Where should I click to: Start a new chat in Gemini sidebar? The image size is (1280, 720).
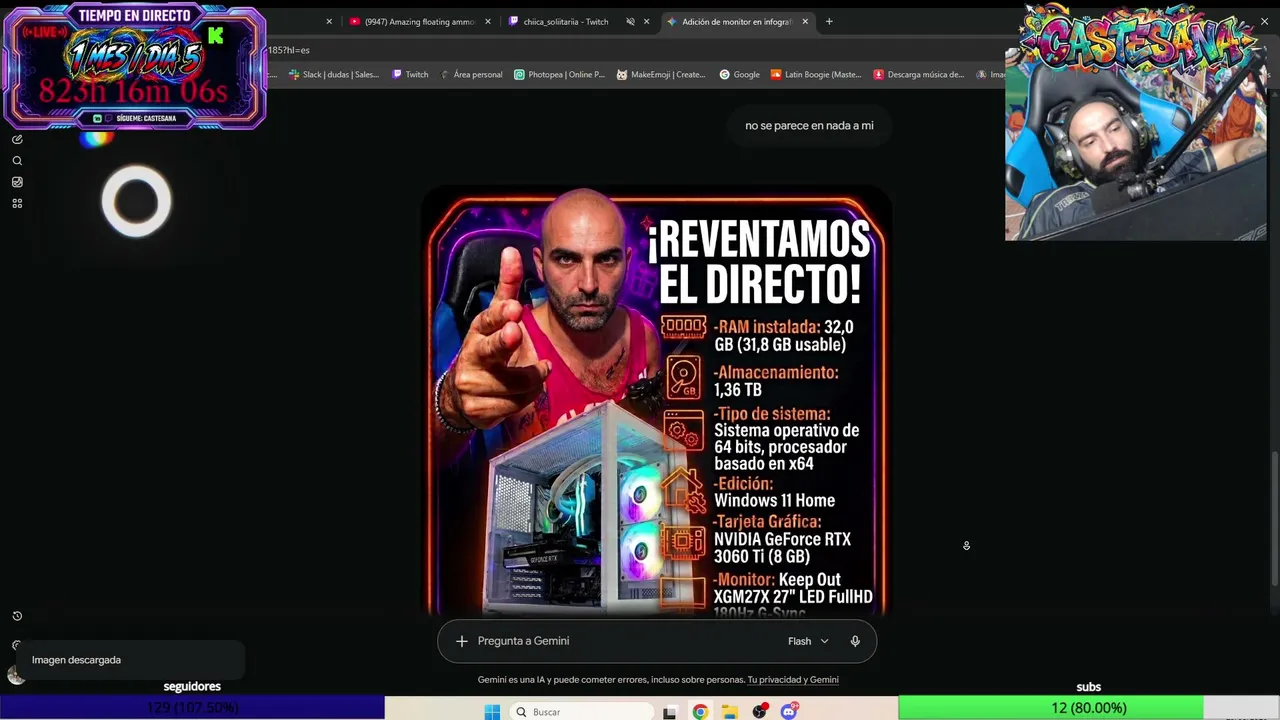click(x=17, y=139)
